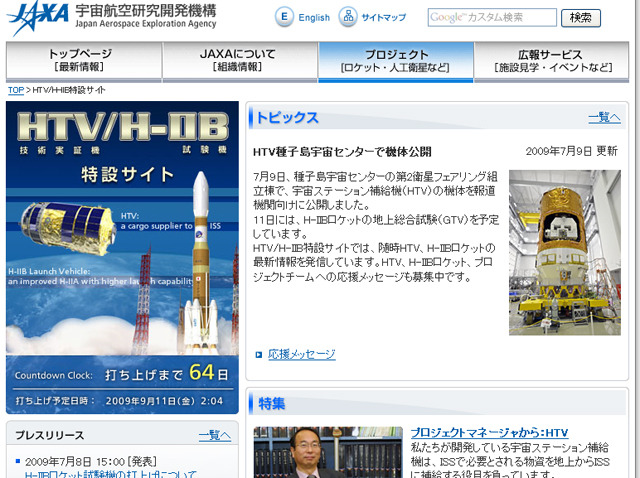
Task: Click the 特集 section heading
Action: [x=271, y=404]
